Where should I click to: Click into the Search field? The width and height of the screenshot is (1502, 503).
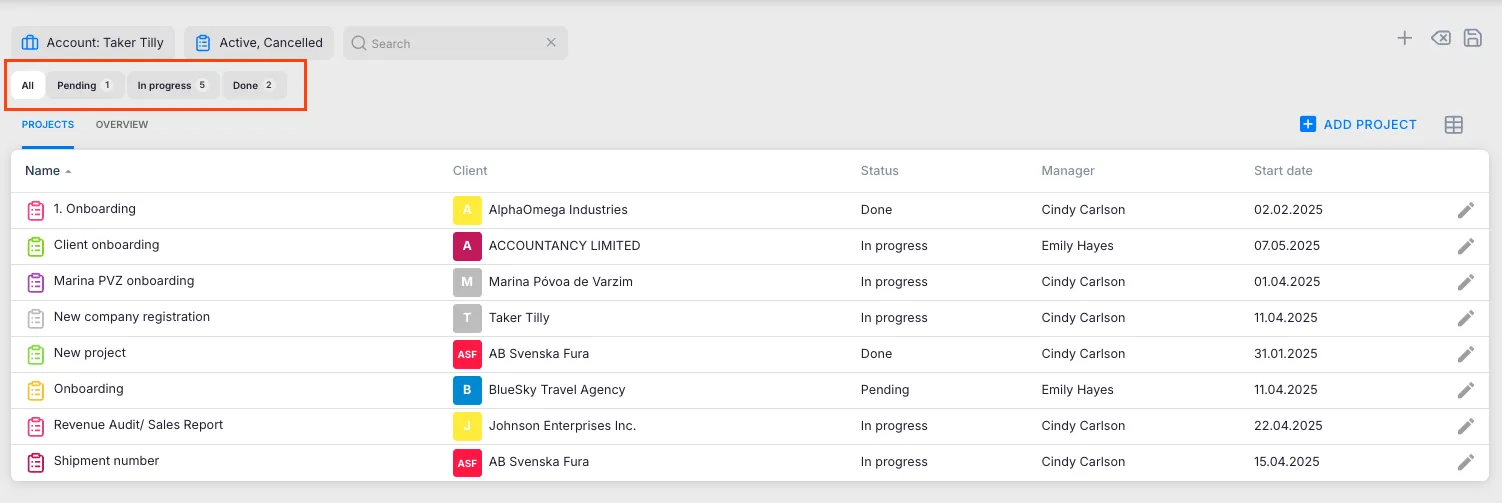(x=450, y=43)
